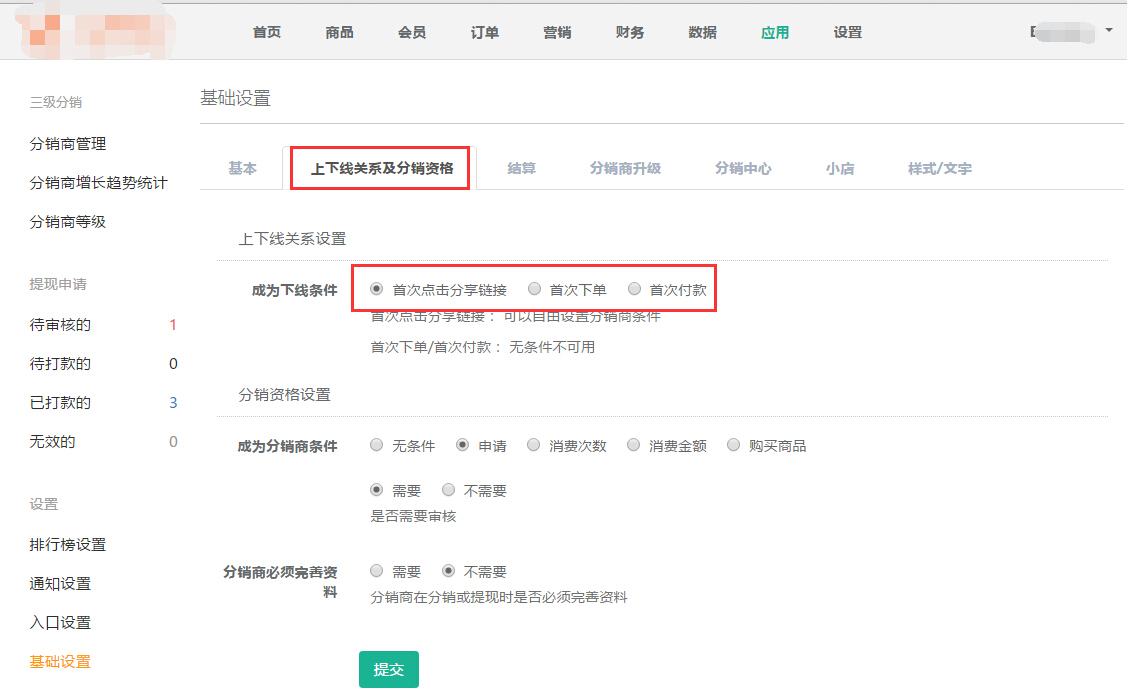This screenshot has width=1127, height=689.
Task: Open 待审核的 withdrawal requests
Action: pyautogui.click(x=61, y=325)
